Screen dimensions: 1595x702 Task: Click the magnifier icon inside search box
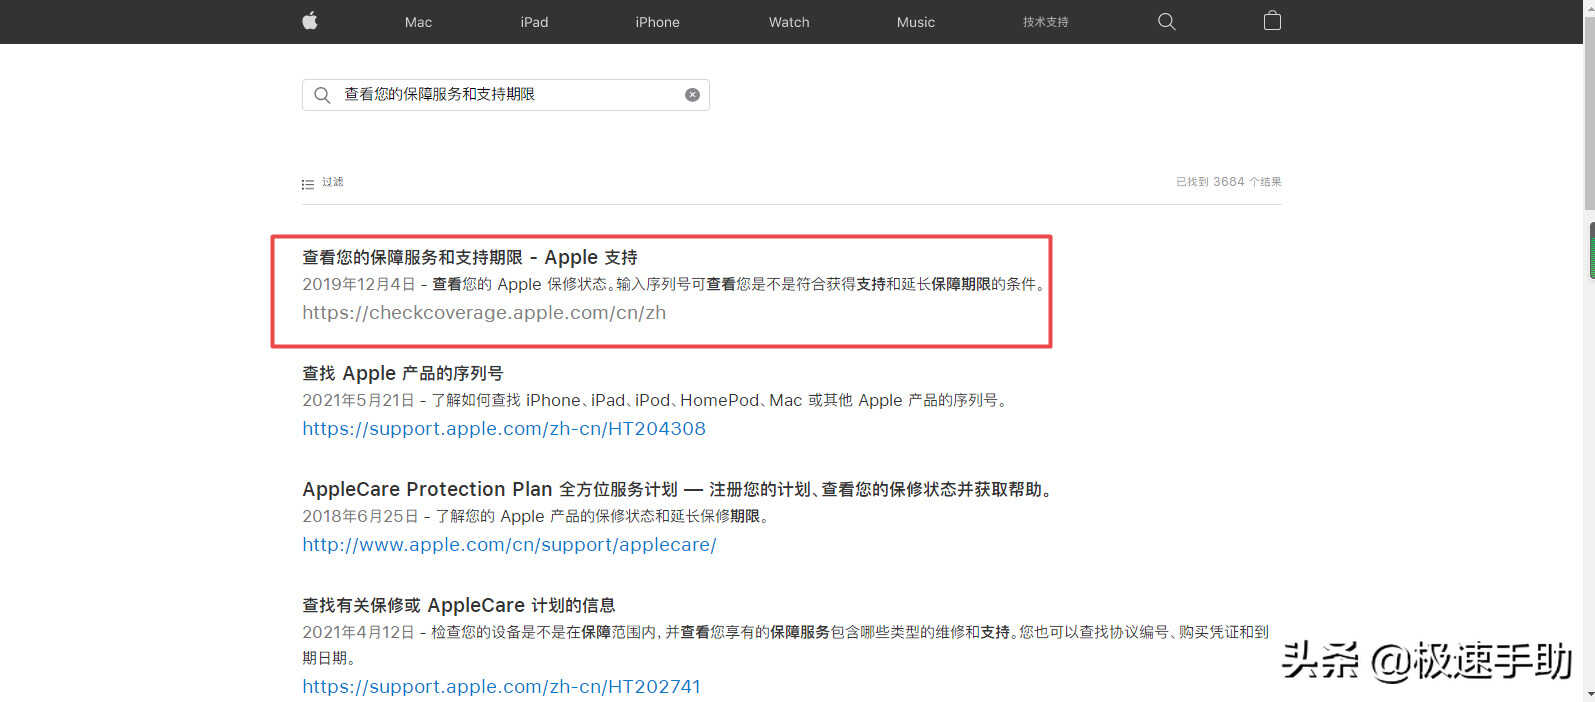(322, 95)
